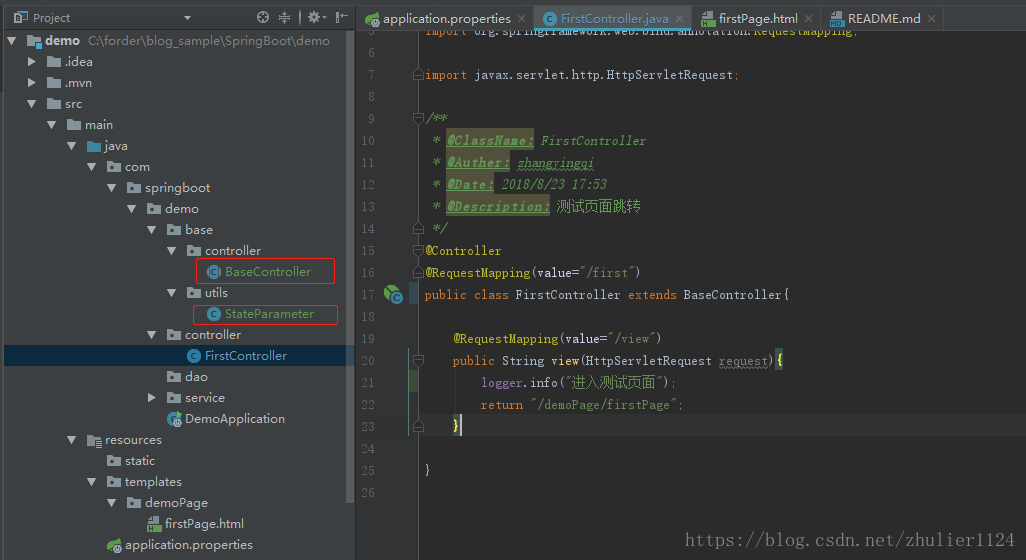Collapse the demo project root folder
Screen dimensions: 1026x560
(x=12, y=41)
